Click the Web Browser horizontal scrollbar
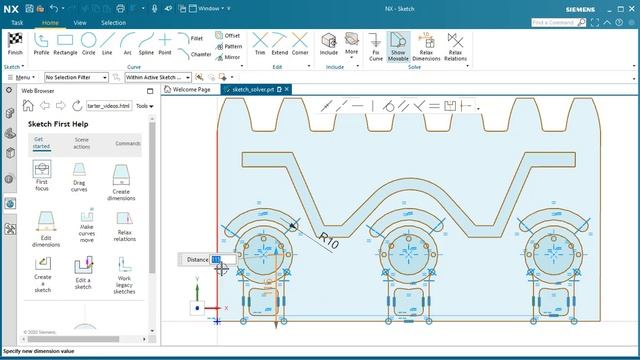Image resolution: width=640 pixels, height=360 pixels. pyautogui.click(x=73, y=339)
